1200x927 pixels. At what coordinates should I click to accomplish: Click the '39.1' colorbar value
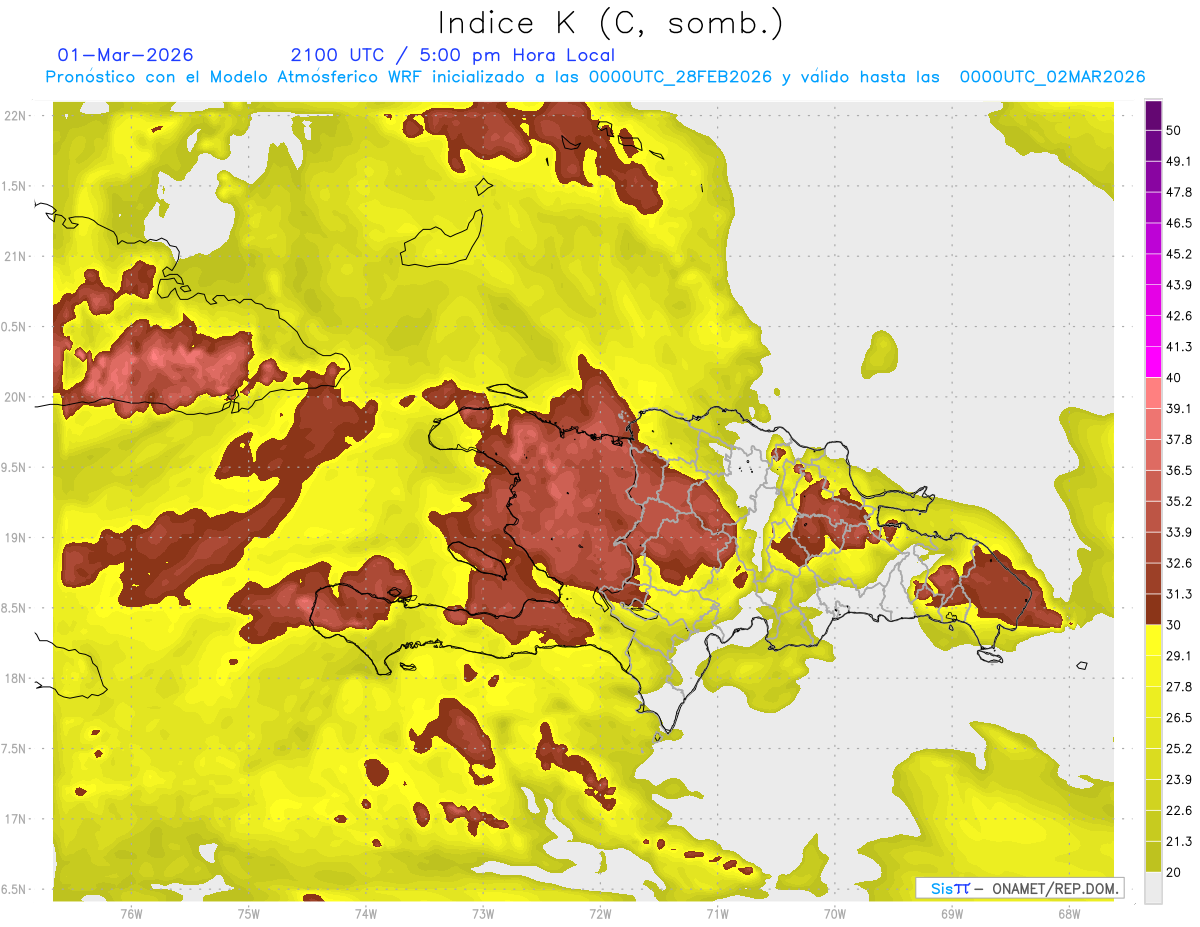point(1179,408)
